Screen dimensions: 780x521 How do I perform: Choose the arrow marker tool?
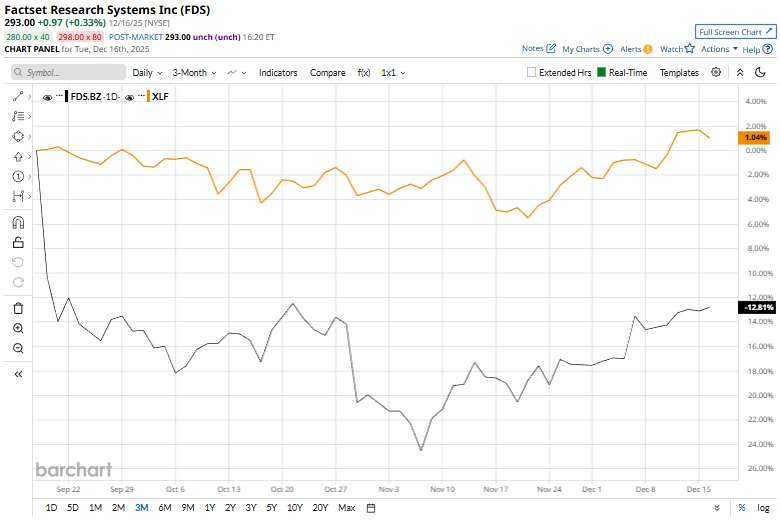point(18,157)
